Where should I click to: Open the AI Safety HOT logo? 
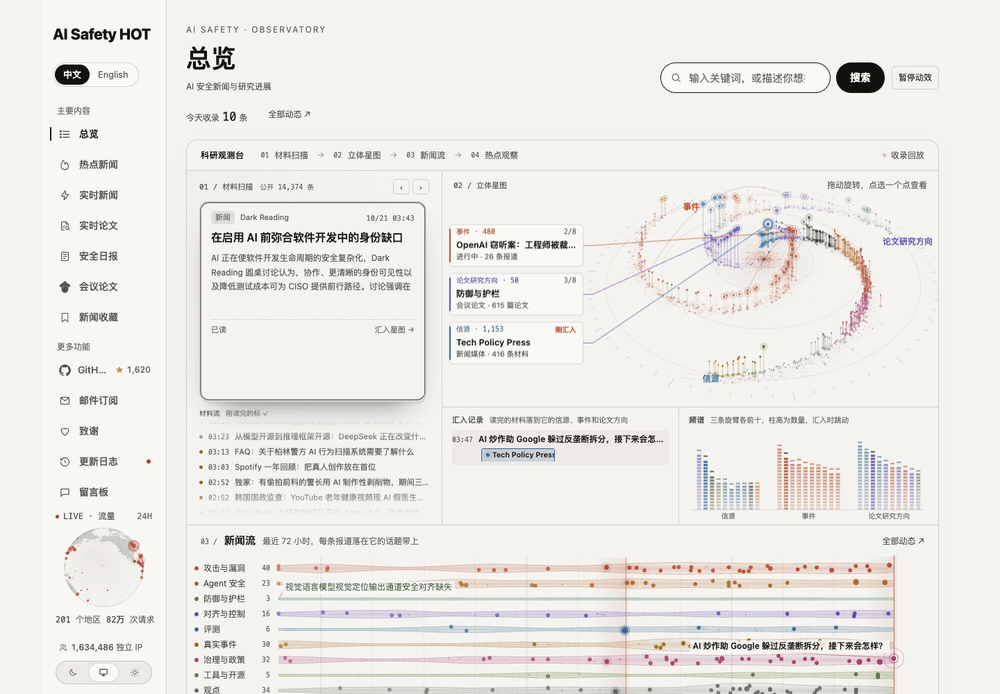pos(102,34)
